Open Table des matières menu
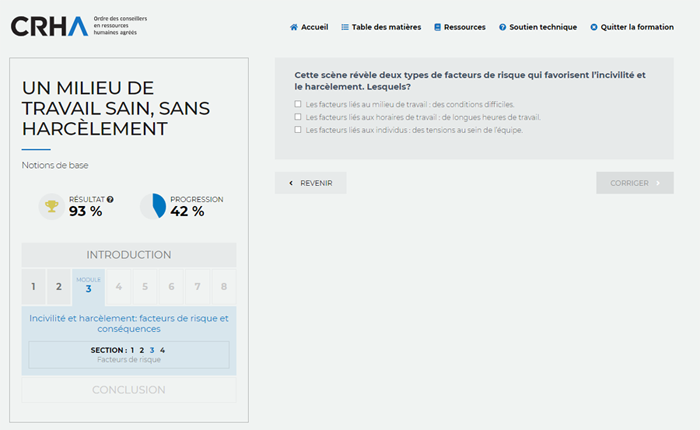This screenshot has width=700, height=430. 381,27
